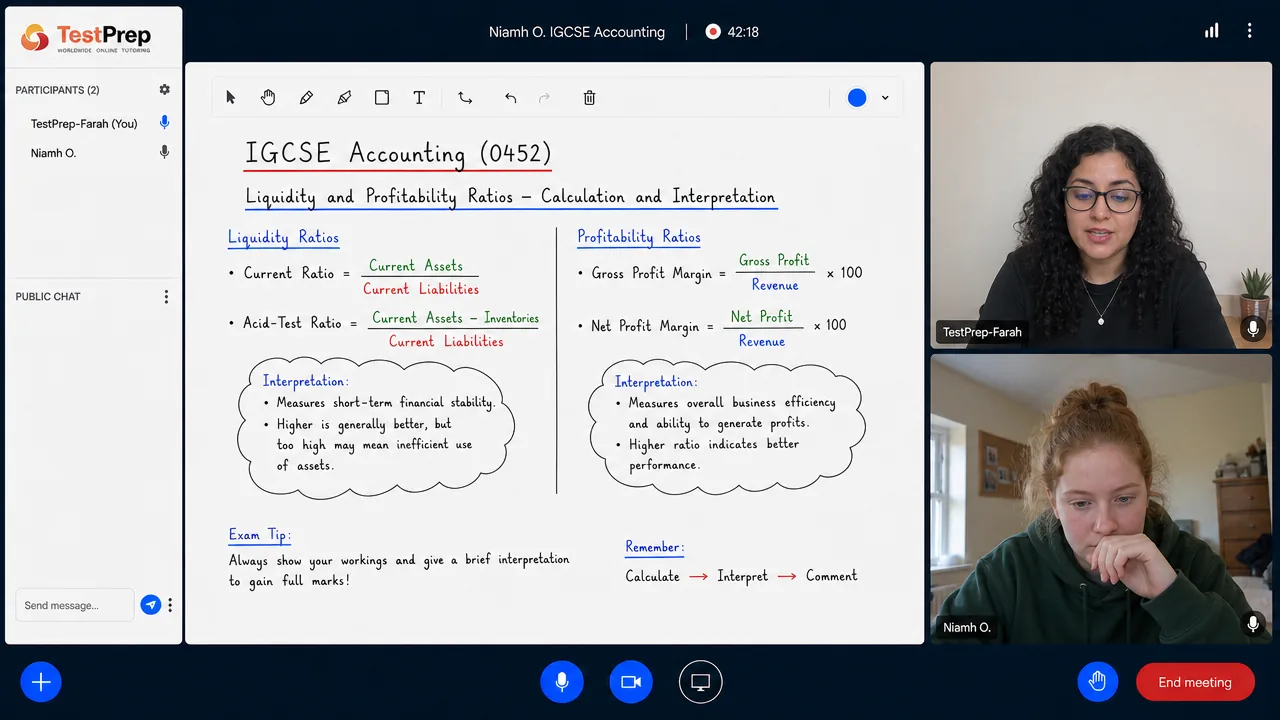This screenshot has height=720, width=1280.
Task: Open connection signal strength indicator
Action: click(x=1212, y=31)
